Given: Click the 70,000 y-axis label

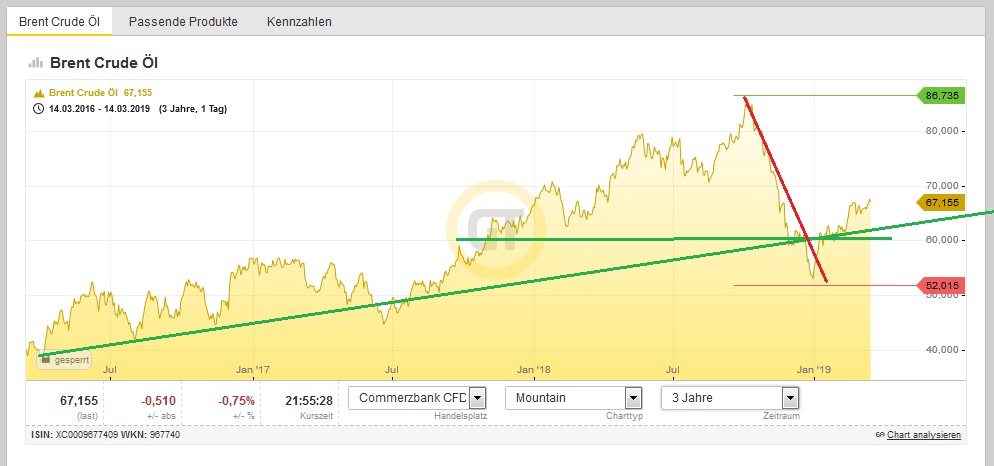Looking at the screenshot, I should tap(941, 186).
